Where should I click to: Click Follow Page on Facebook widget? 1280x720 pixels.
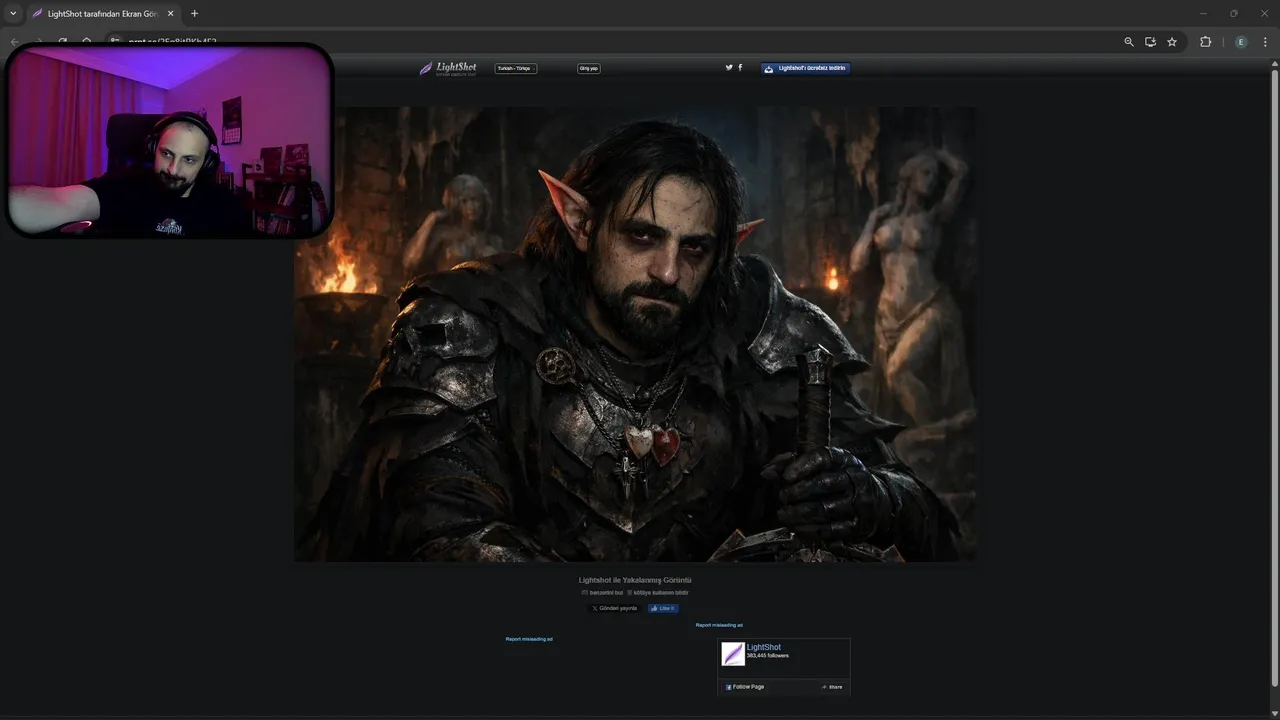(x=745, y=687)
